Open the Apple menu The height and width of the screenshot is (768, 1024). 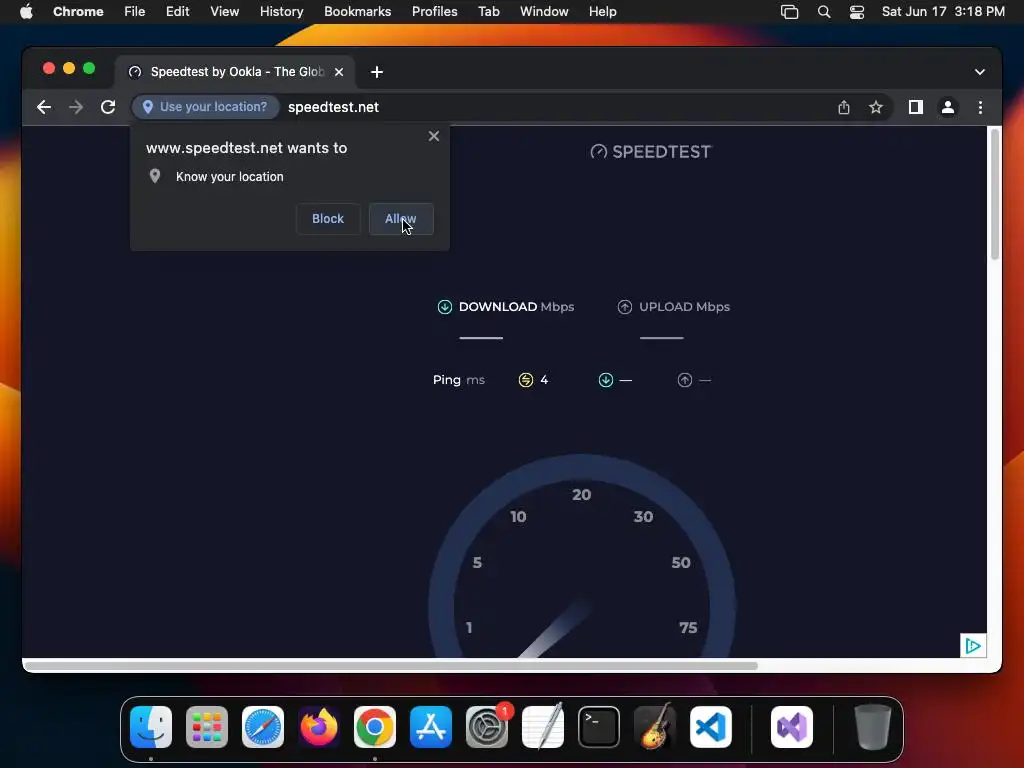[26, 12]
